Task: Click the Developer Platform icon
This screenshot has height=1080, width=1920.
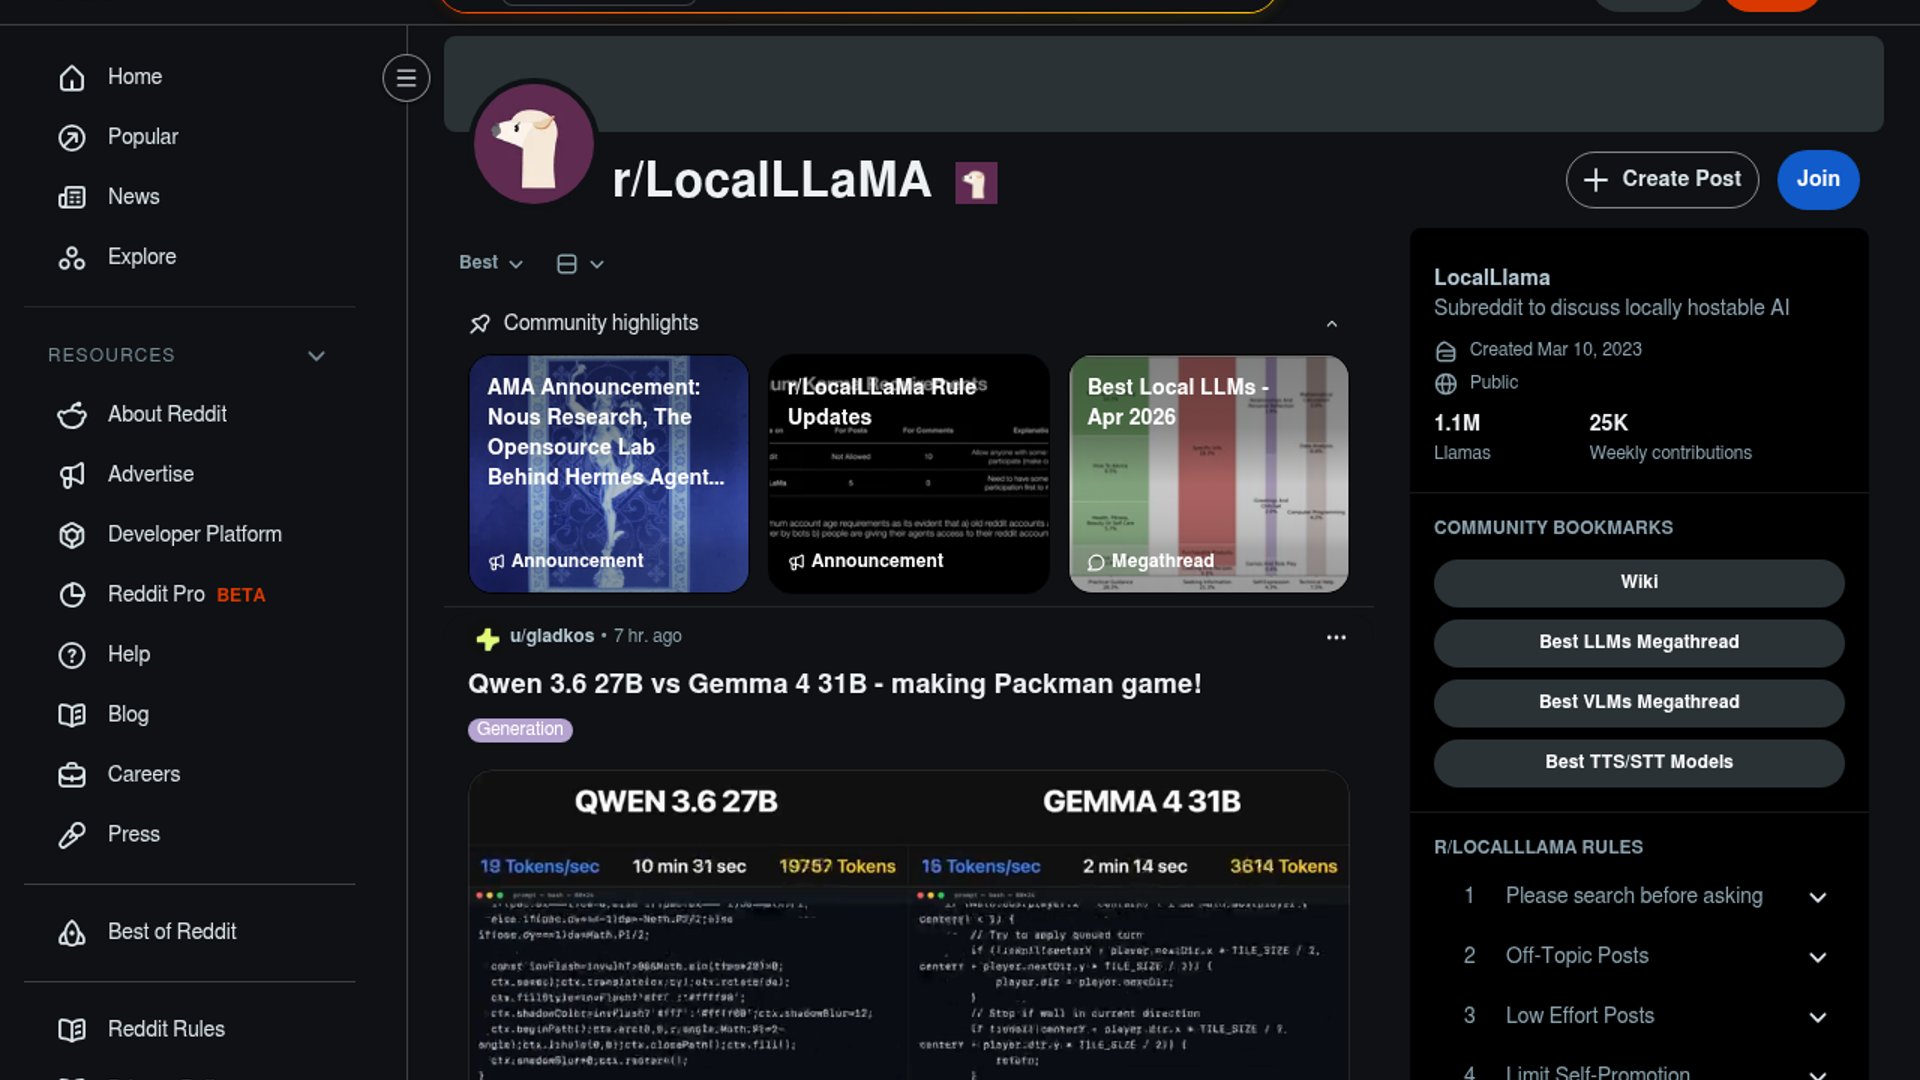Action: point(72,534)
